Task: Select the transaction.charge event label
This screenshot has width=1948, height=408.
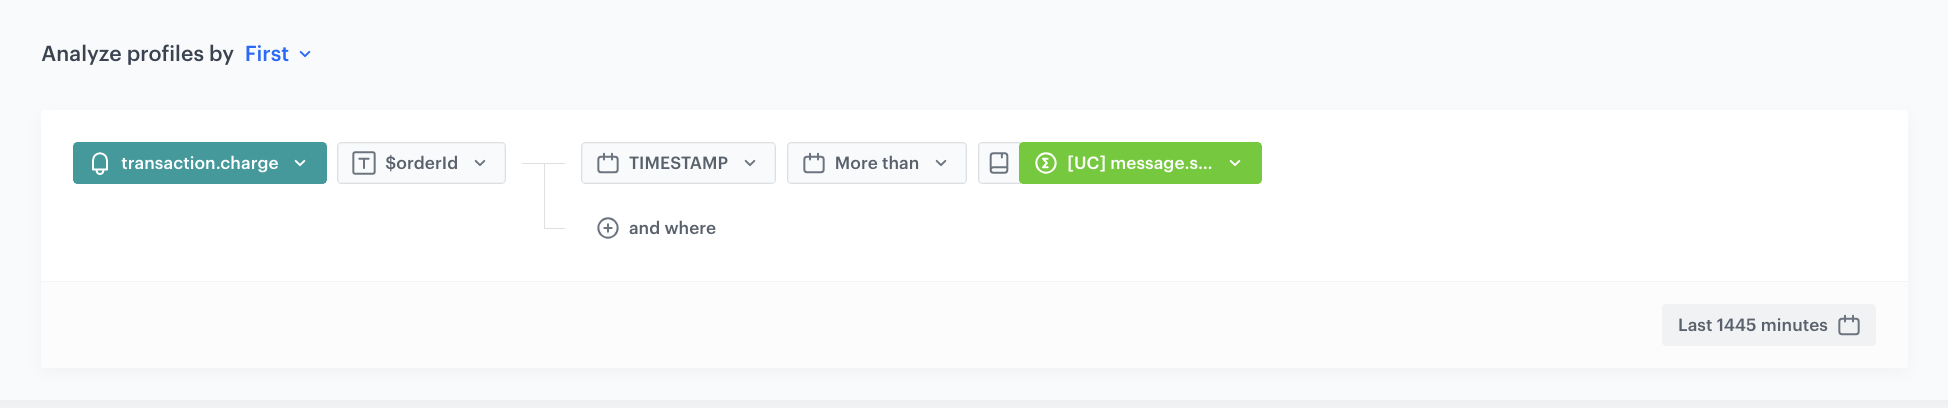Action: [200, 163]
